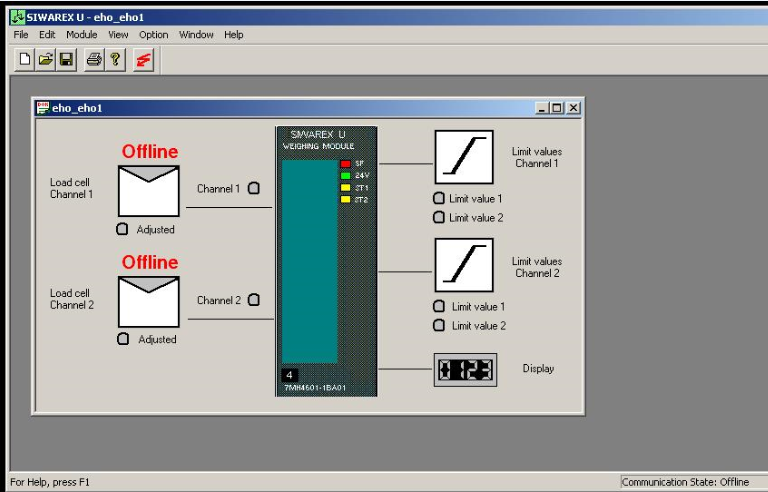Select the Load cell Channel 2 scale icon
Screen dimensions: 768x492
pyautogui.click(x=148, y=301)
